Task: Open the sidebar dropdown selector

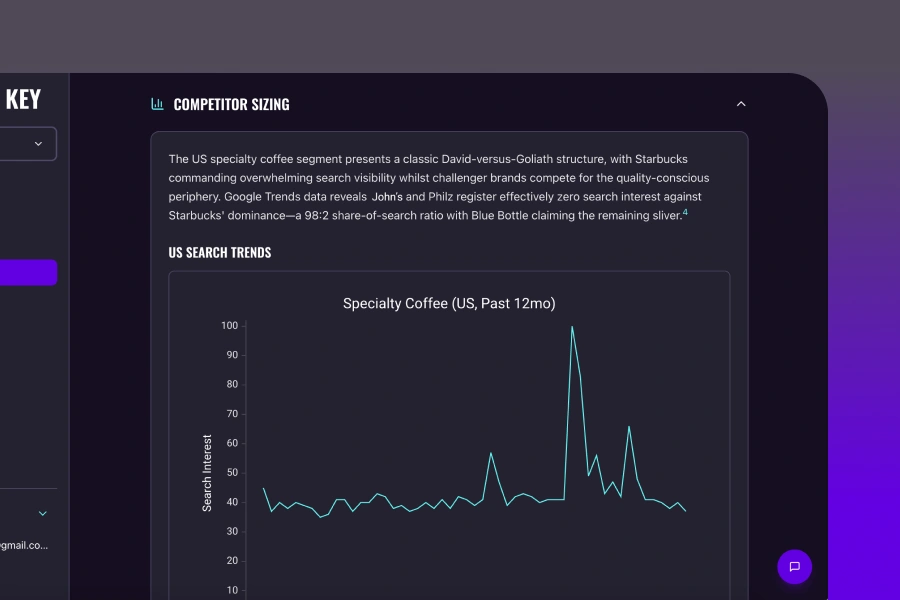Action: (x=28, y=144)
